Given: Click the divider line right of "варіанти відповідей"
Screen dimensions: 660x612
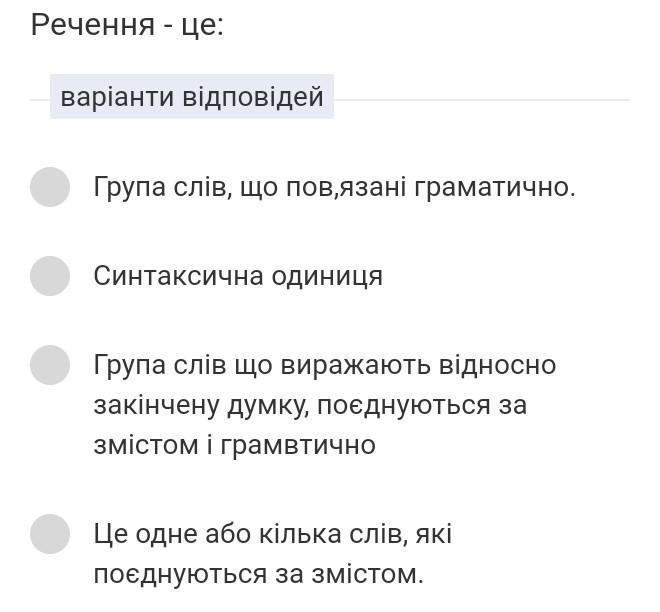Looking at the screenshot, I should pos(480,100).
